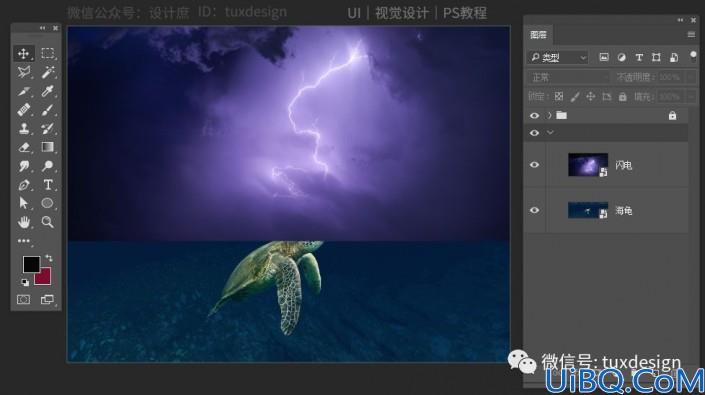The image size is (705, 395).
Task: Select the Zoom magnifier tool
Action: 47,222
